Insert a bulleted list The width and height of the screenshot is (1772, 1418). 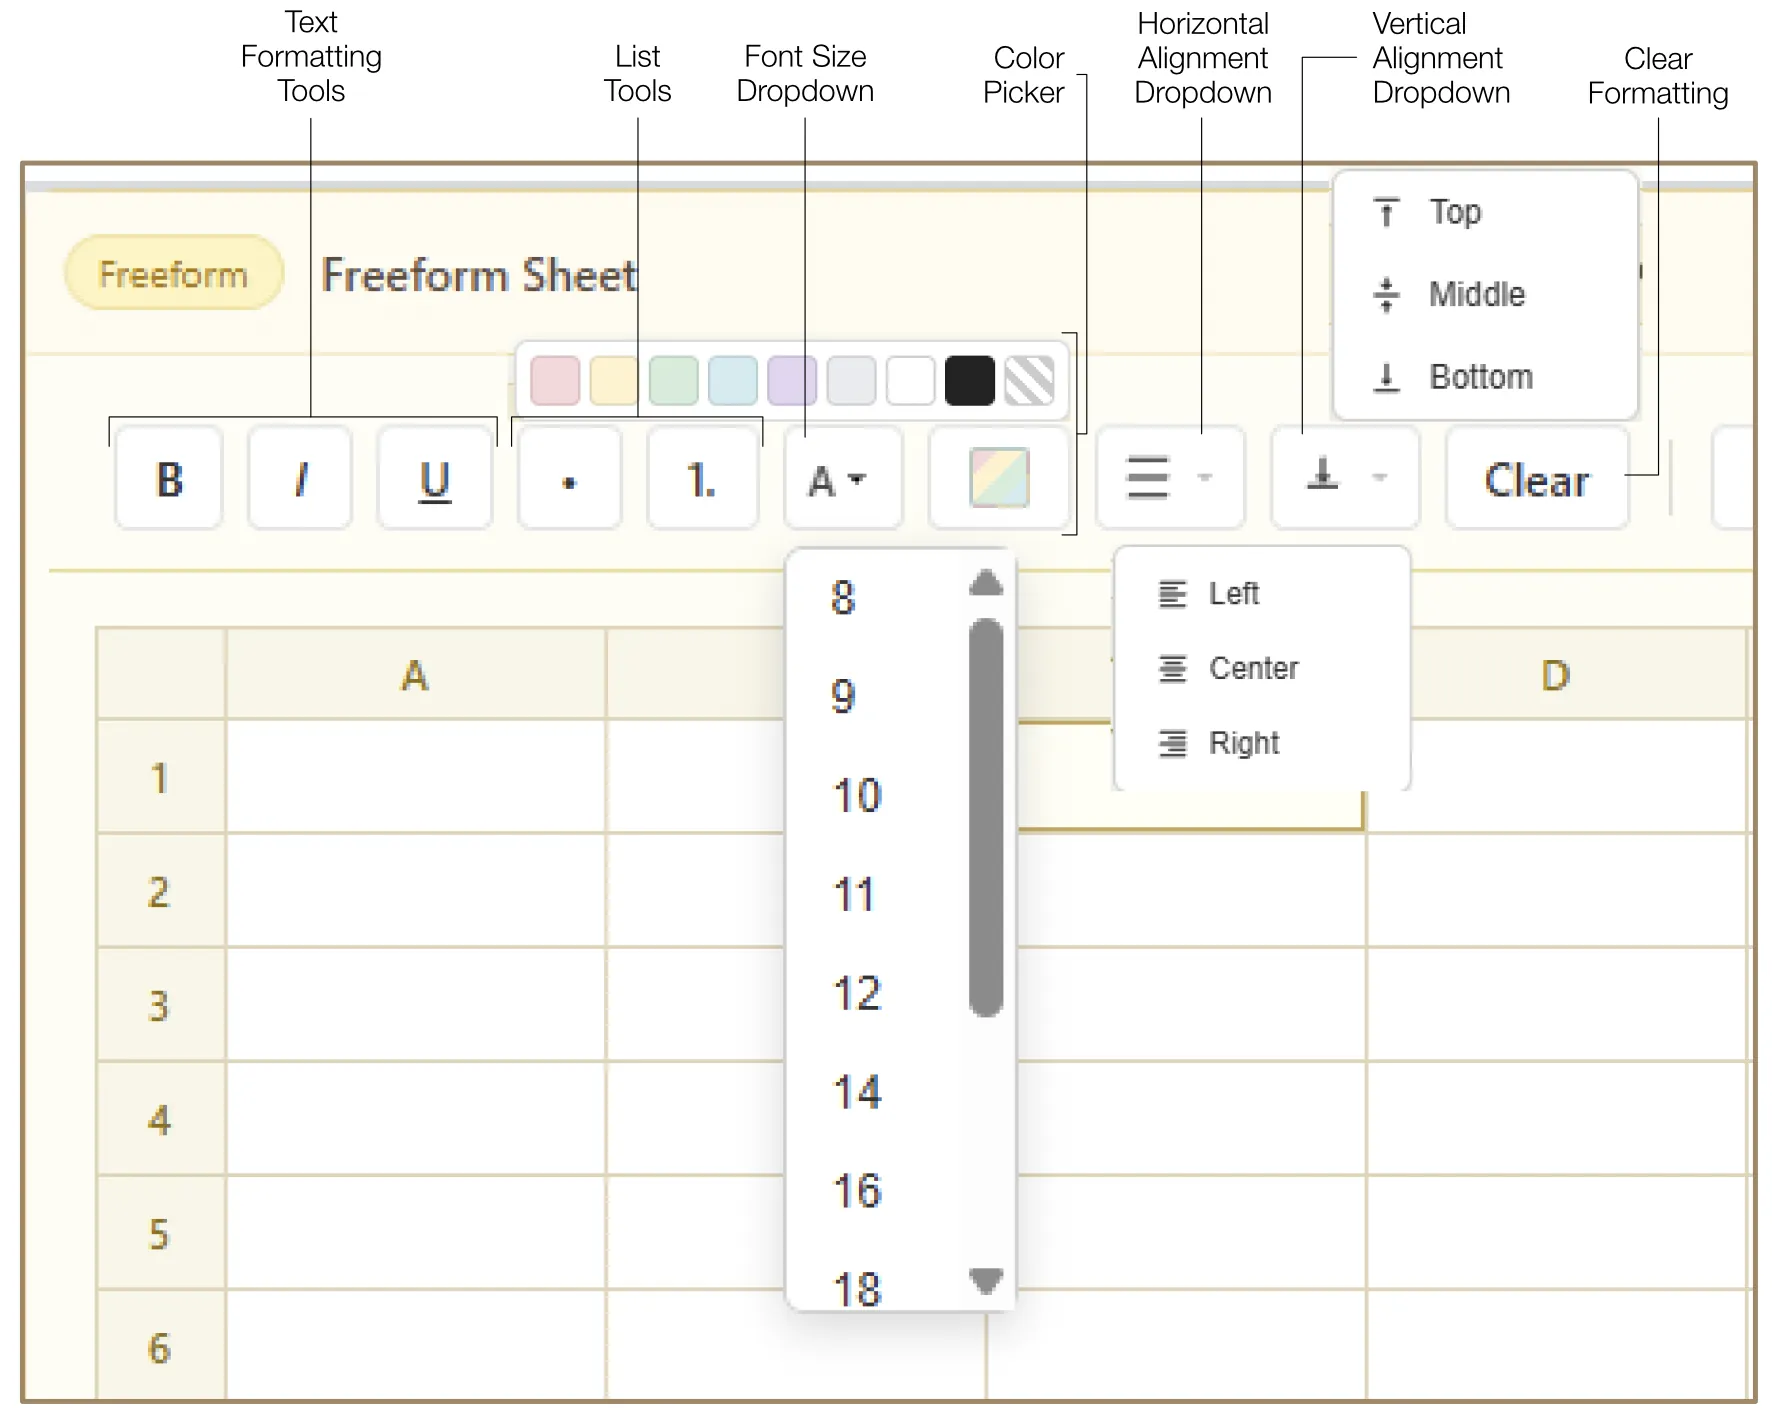point(569,479)
